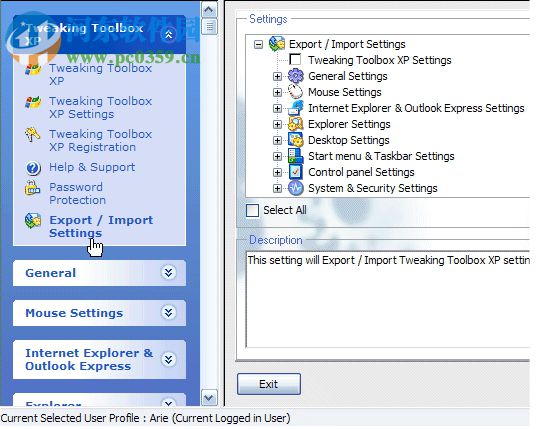This screenshot has height=429, width=536.
Task: Expand the System & Security Settings node
Action: click(277, 188)
